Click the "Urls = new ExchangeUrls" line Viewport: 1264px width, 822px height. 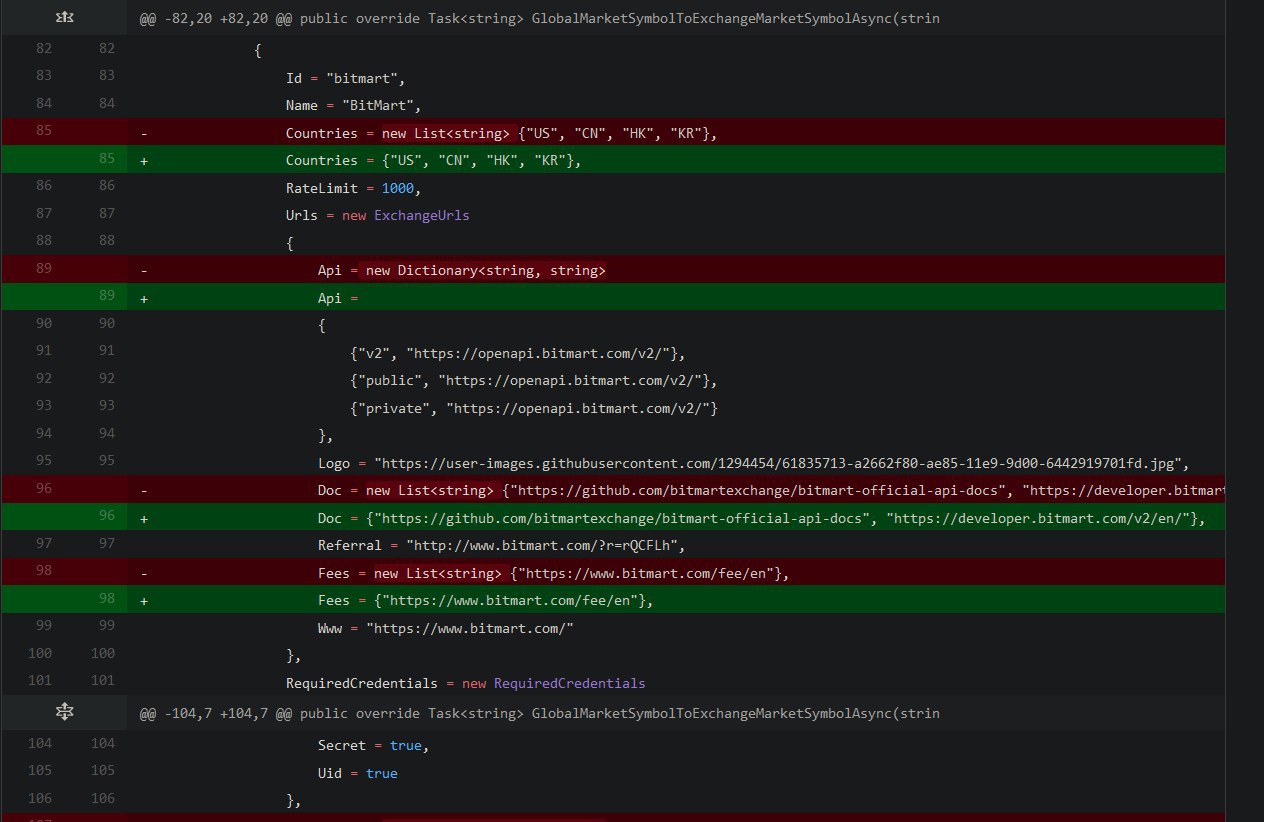point(377,215)
